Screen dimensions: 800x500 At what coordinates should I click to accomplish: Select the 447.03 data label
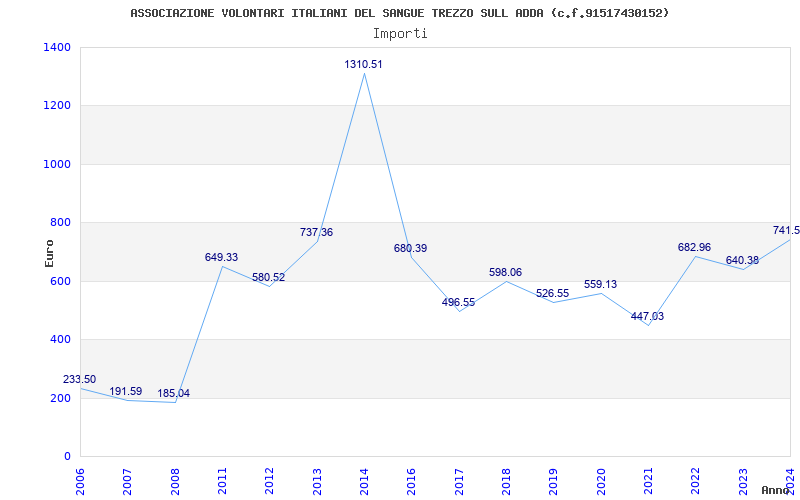click(647, 316)
